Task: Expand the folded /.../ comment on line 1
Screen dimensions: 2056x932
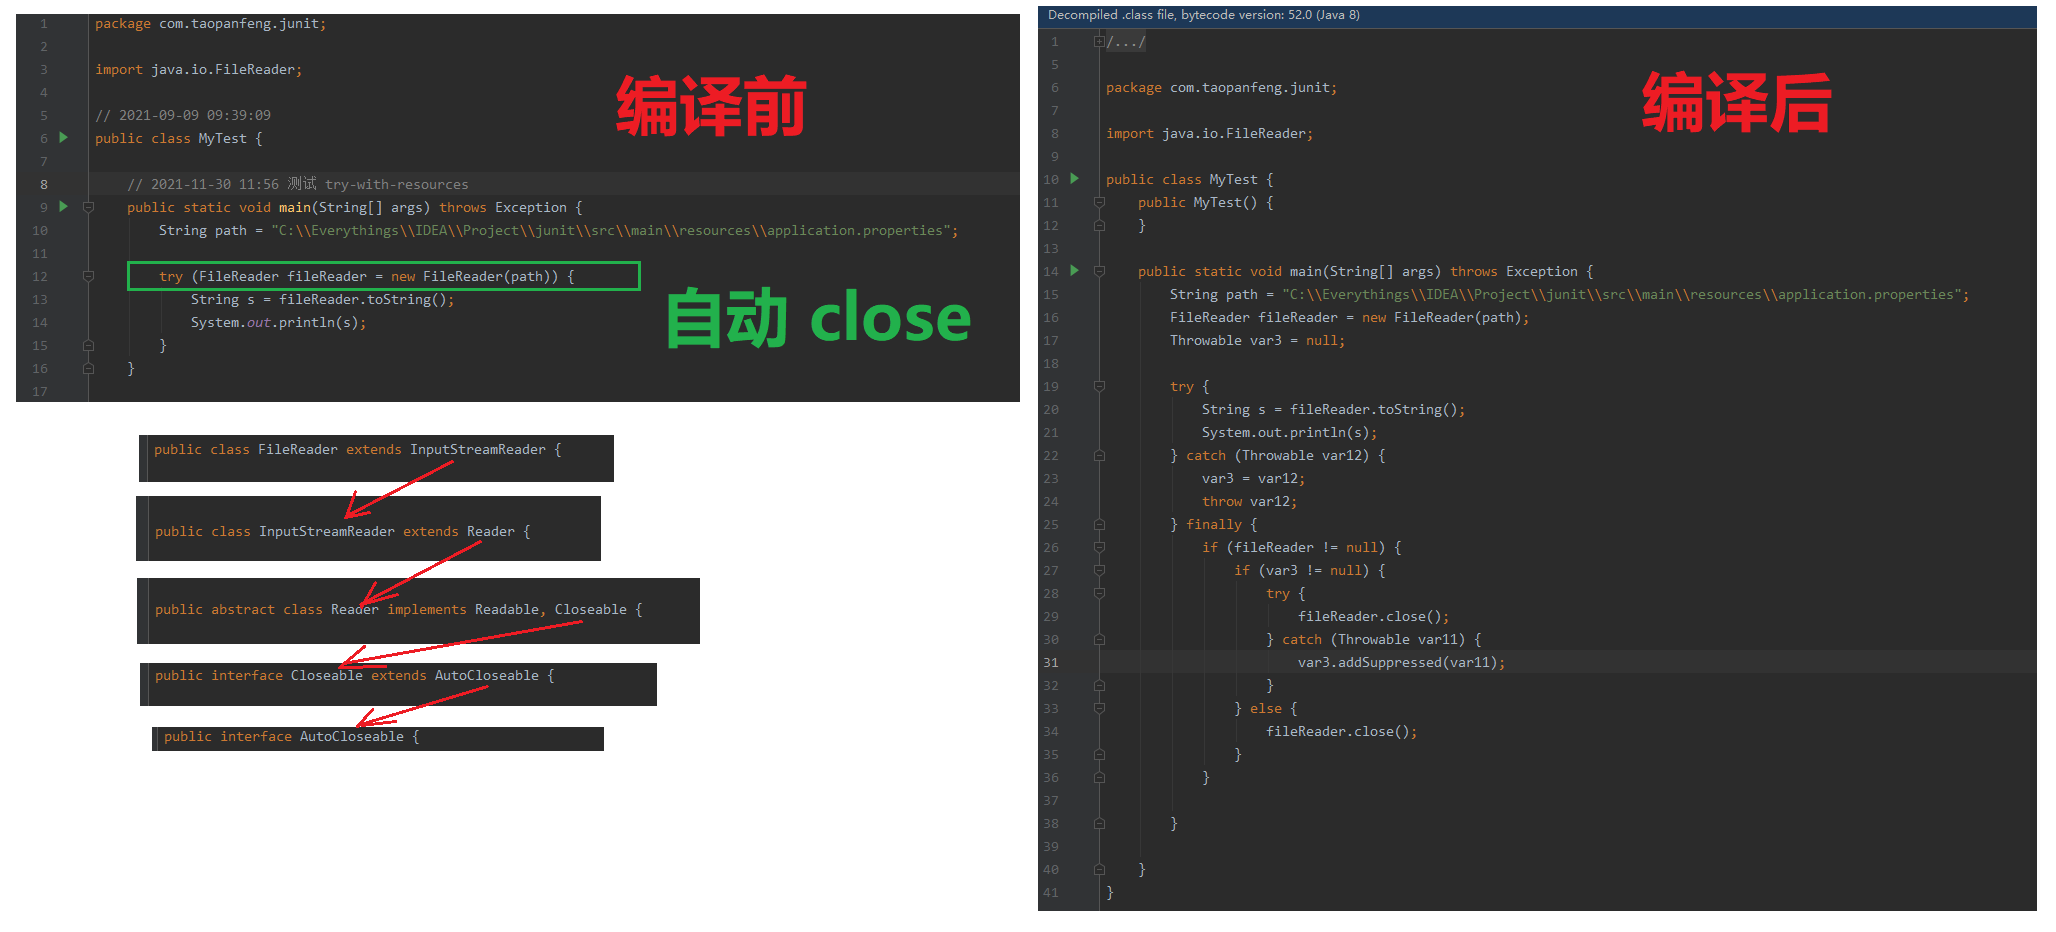Action: pyautogui.click(x=1099, y=42)
